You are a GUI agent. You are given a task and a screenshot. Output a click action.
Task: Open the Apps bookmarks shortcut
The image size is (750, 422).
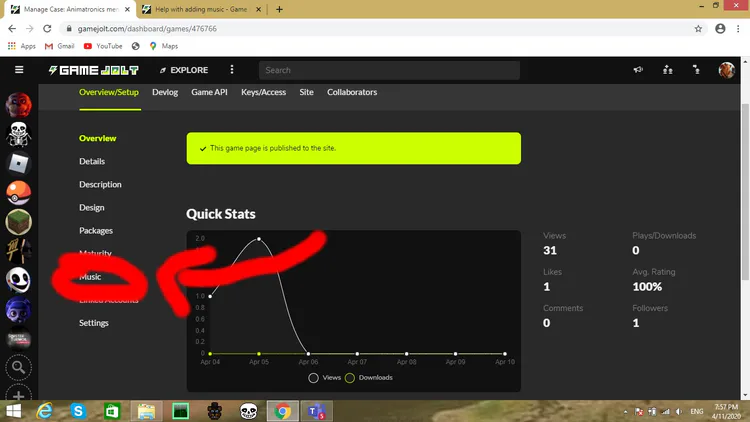pos(22,46)
